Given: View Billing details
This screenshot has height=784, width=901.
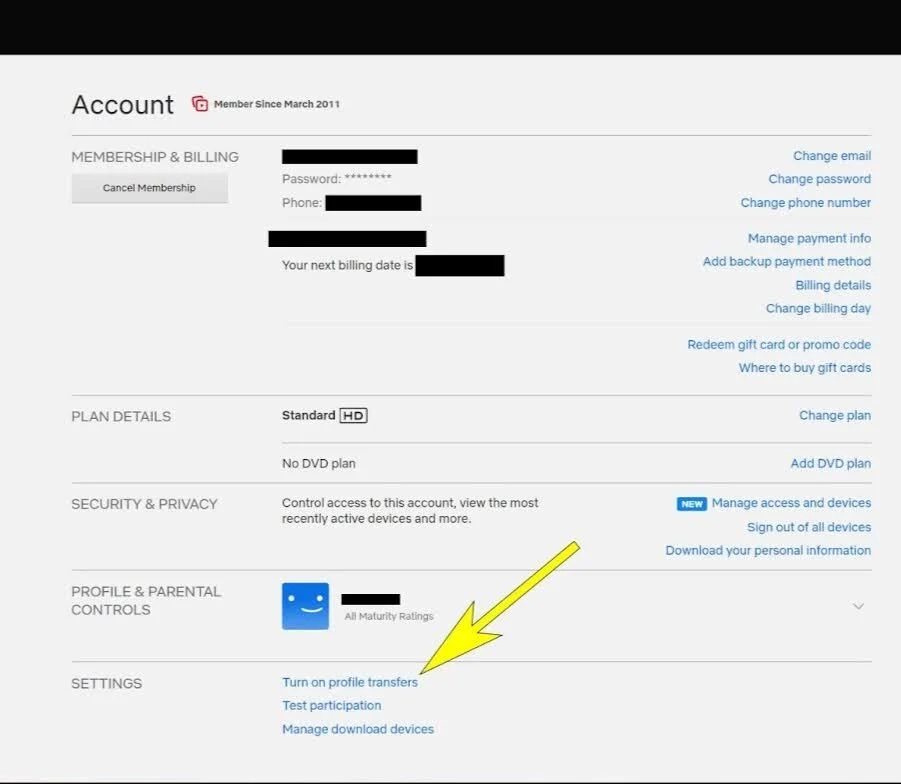Looking at the screenshot, I should (x=832, y=286).
